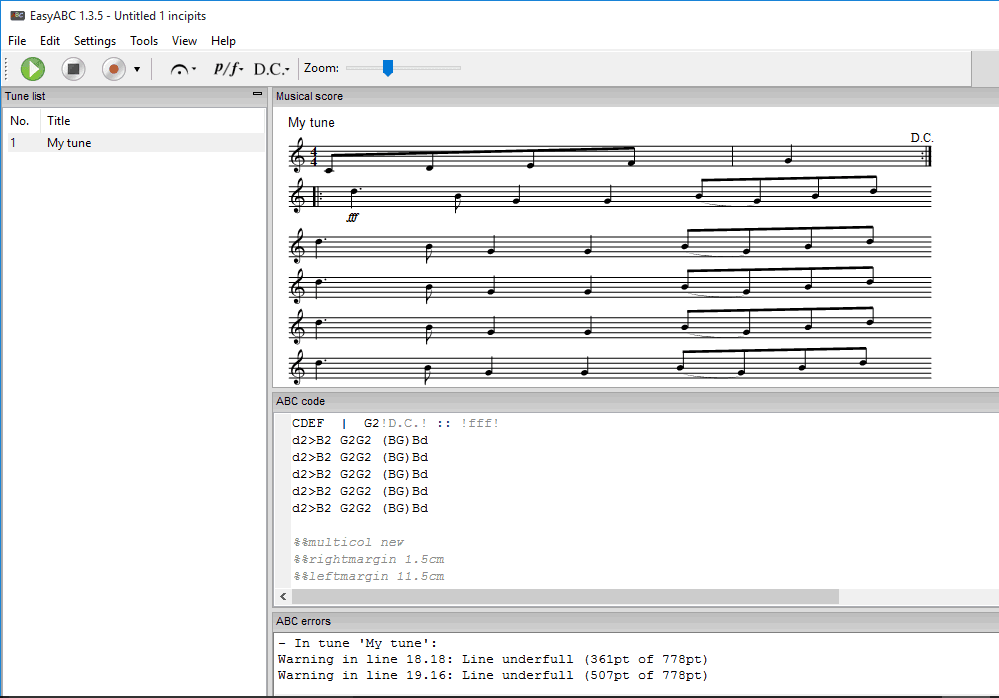Stop playback with the stop button
Screen dimensions: 999x698
tap(73, 69)
